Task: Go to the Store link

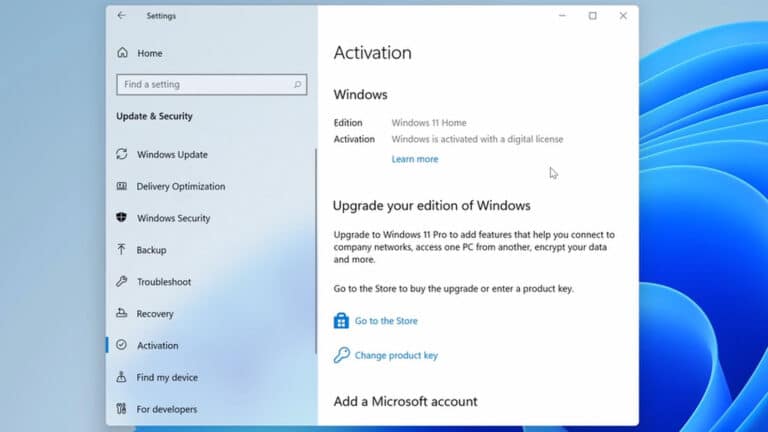Action: 386,321
